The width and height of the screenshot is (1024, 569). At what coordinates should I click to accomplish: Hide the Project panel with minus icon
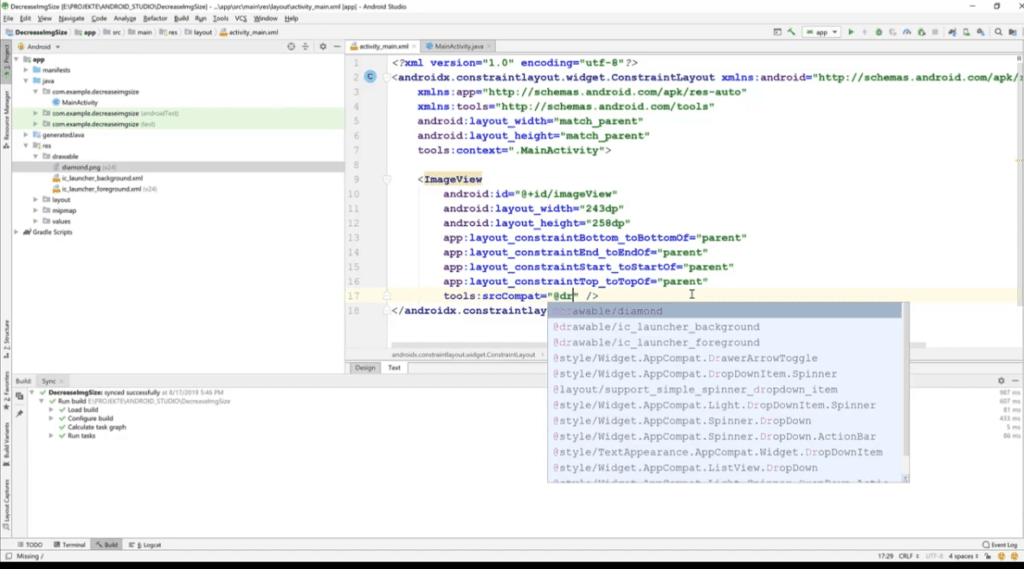[337, 47]
